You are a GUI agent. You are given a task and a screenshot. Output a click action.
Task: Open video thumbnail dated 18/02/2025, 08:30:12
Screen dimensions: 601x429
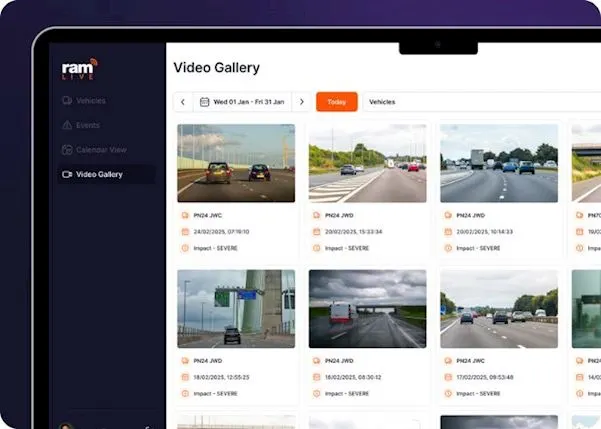click(x=368, y=309)
